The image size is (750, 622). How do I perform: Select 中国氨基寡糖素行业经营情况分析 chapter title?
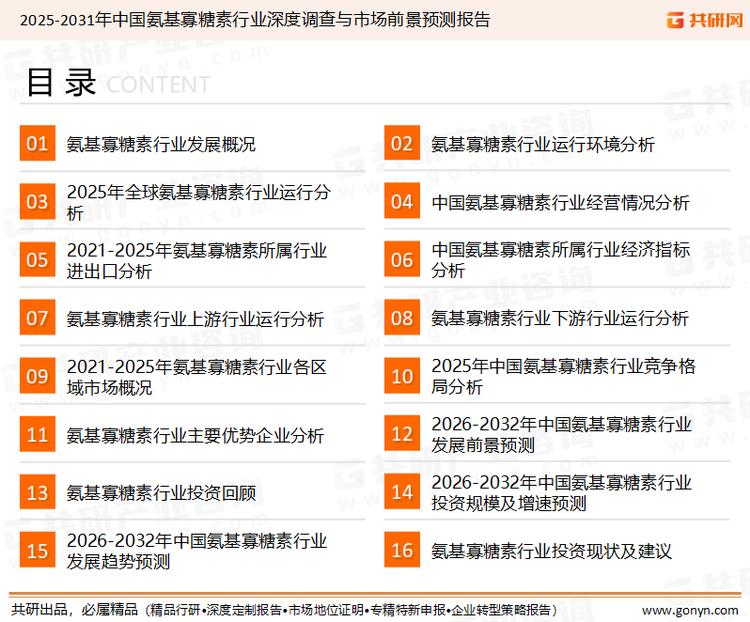(561, 202)
